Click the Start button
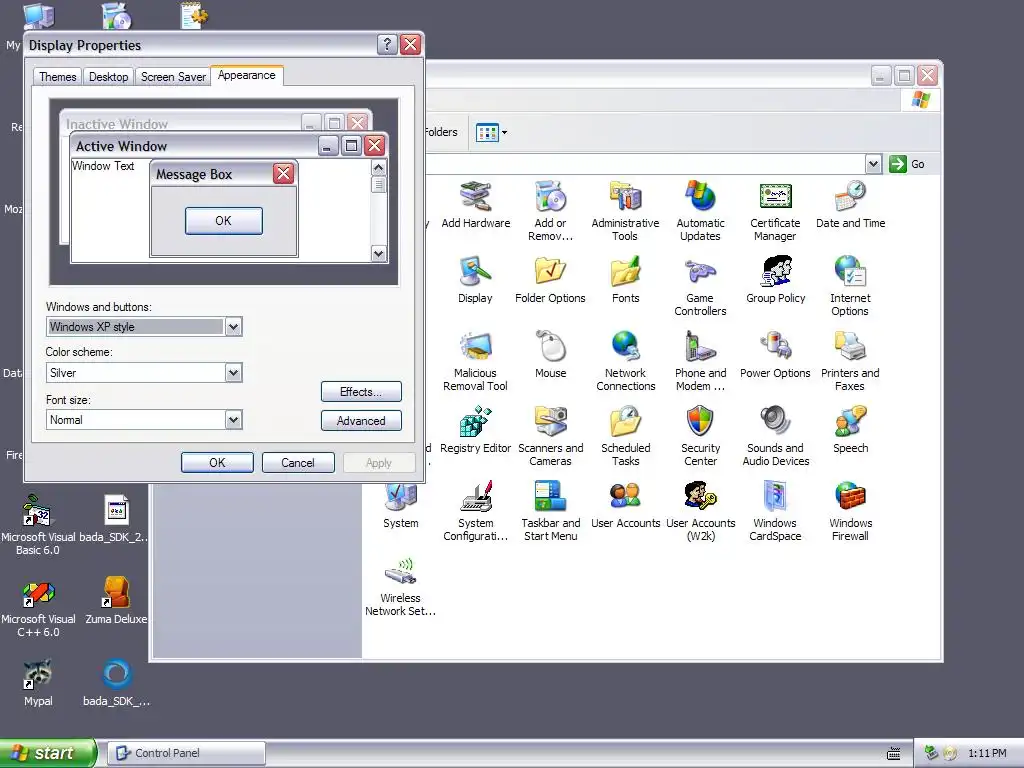Image resolution: width=1024 pixels, height=768 pixels. (x=48, y=753)
